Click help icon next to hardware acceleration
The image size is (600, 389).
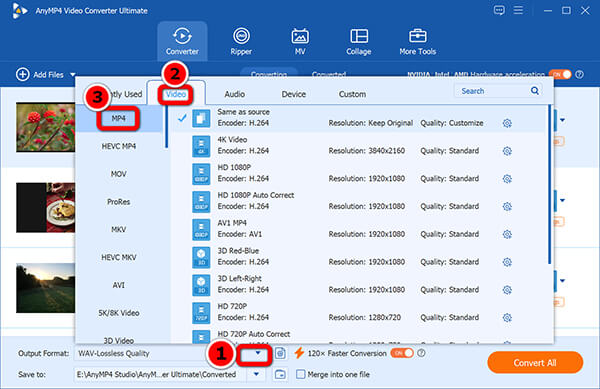[x=580, y=75]
